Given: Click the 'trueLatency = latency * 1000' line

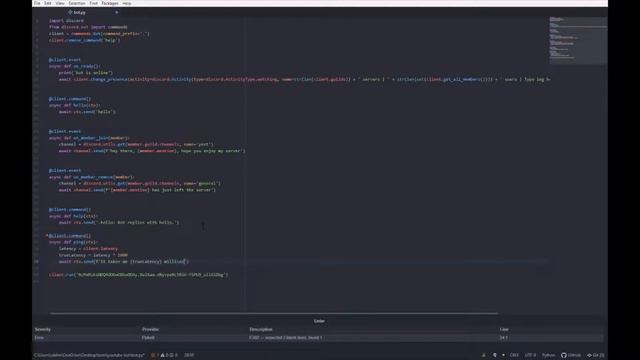Looking at the screenshot, I should (x=93, y=255).
